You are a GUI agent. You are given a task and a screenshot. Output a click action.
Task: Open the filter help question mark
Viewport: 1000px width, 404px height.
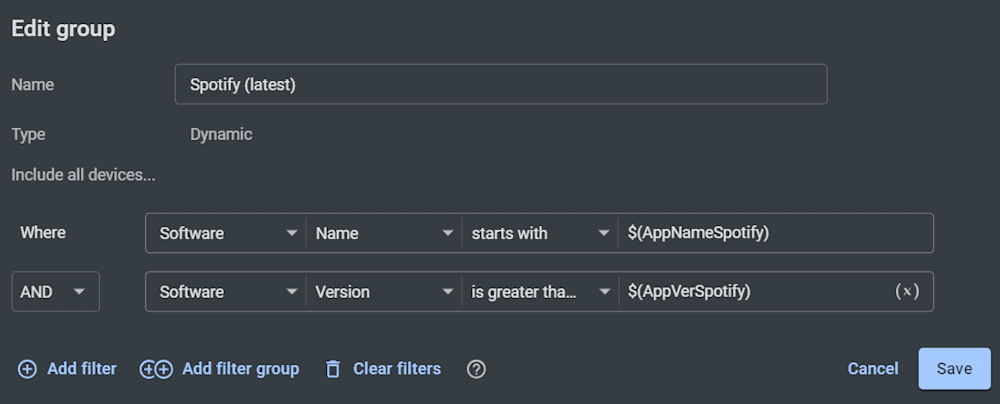[x=476, y=369]
